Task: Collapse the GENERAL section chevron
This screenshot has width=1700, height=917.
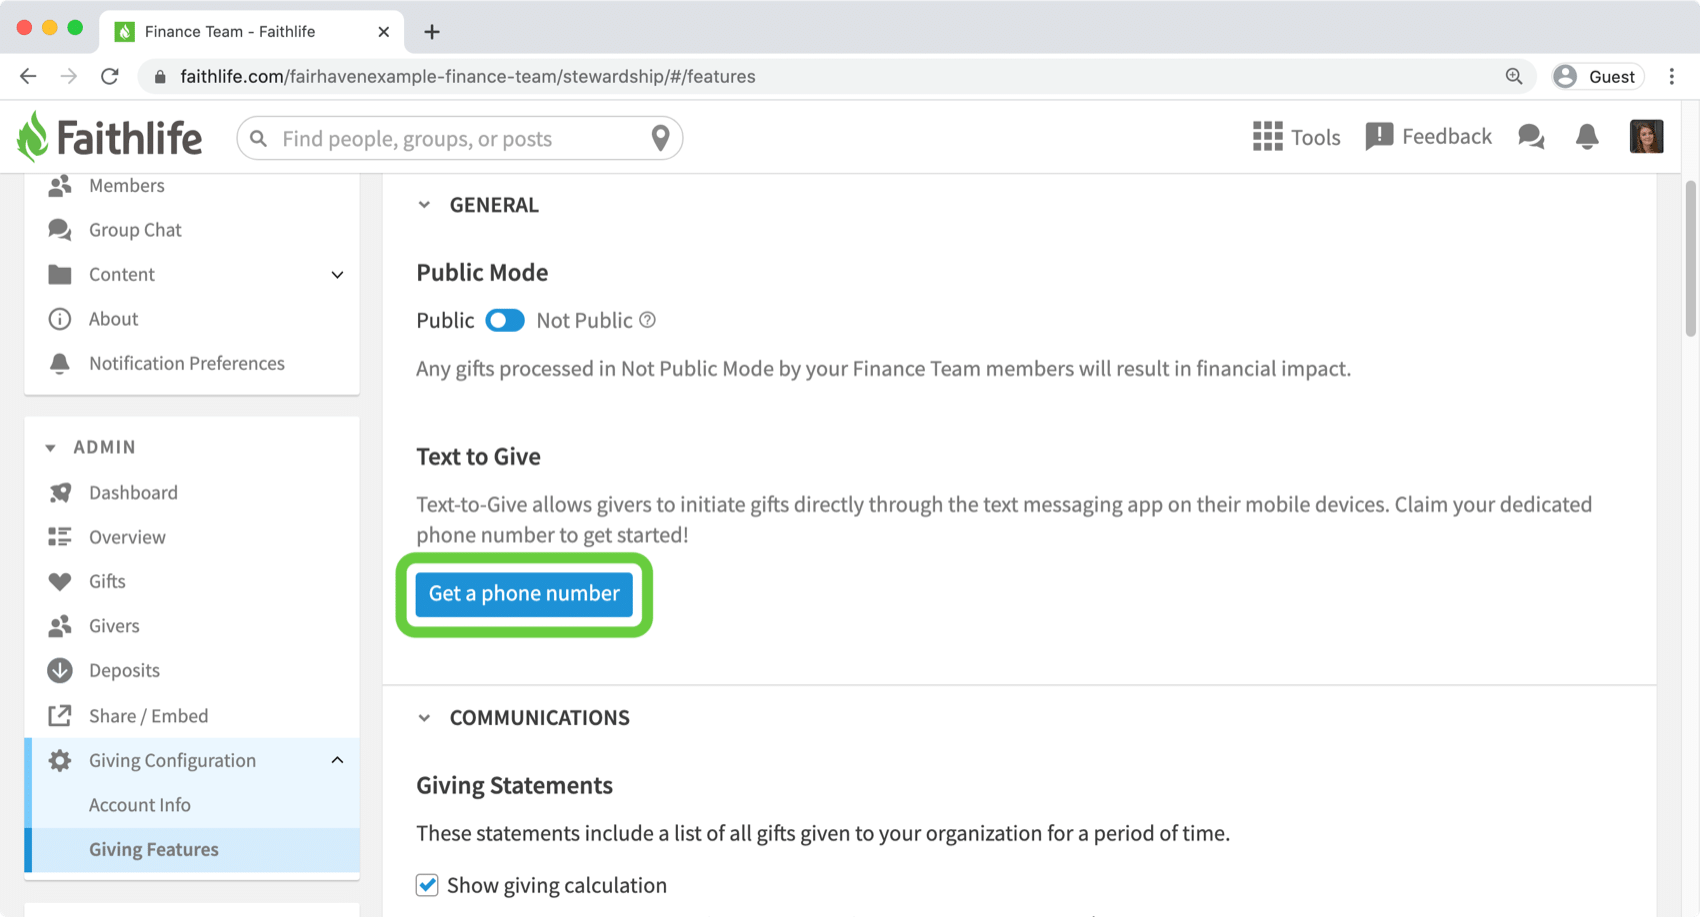Action: tap(424, 205)
